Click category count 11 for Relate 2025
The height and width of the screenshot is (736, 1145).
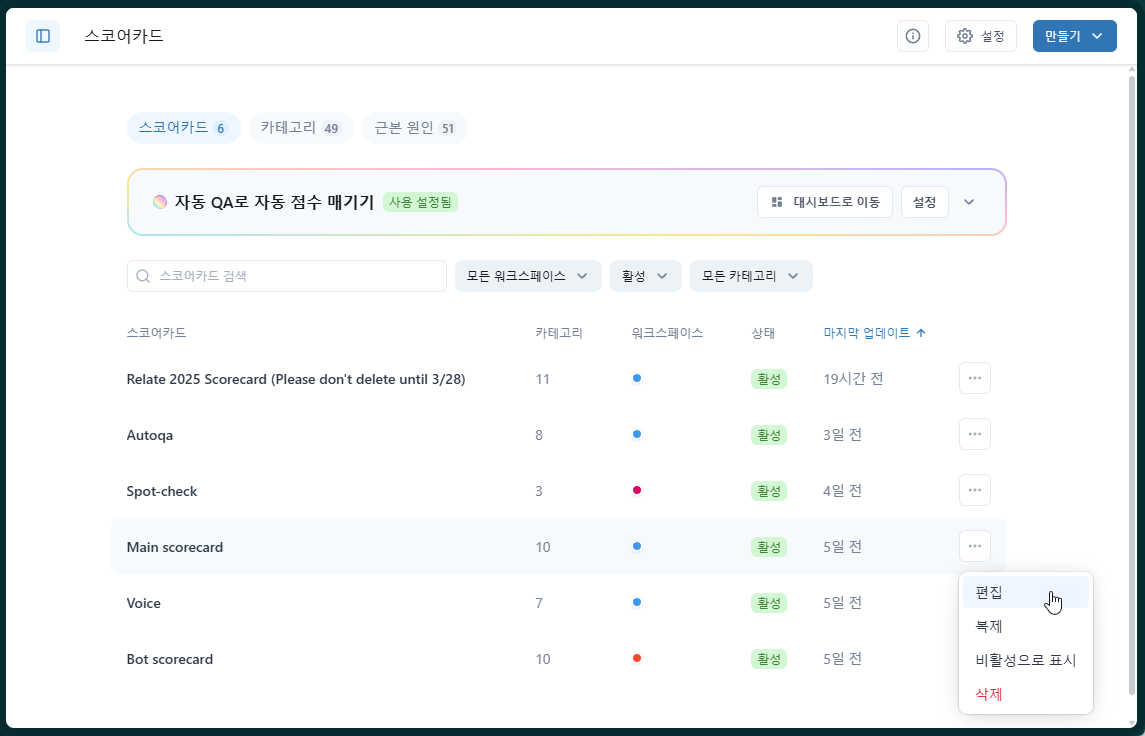542,379
